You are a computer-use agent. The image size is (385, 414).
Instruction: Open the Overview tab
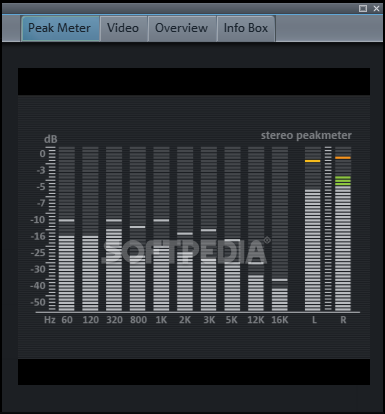[x=182, y=28]
